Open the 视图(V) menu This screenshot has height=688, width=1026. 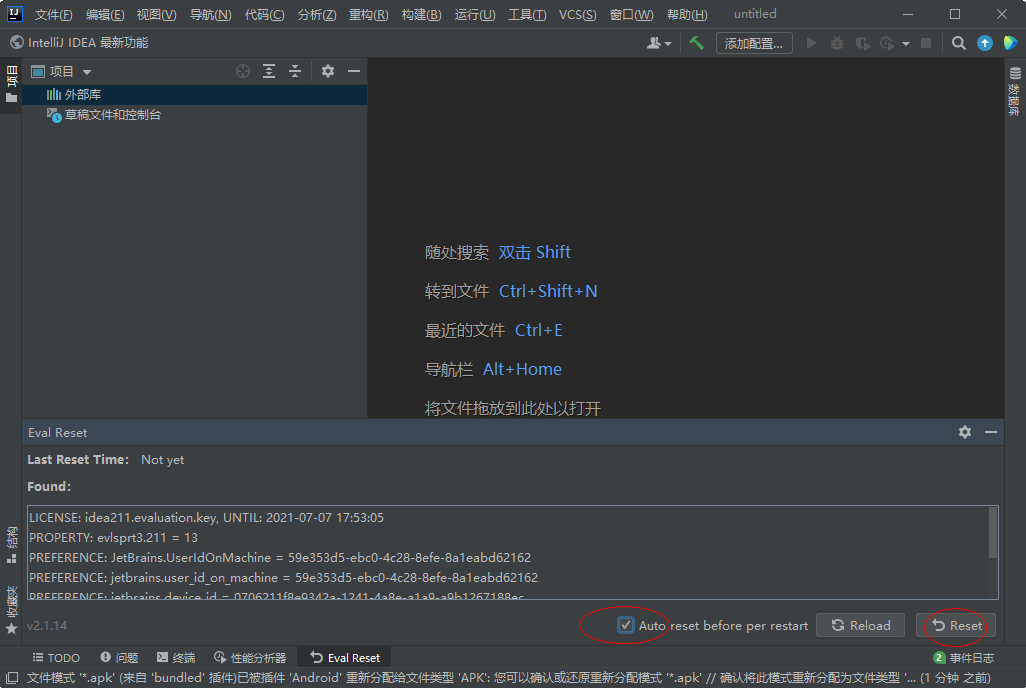(x=156, y=14)
